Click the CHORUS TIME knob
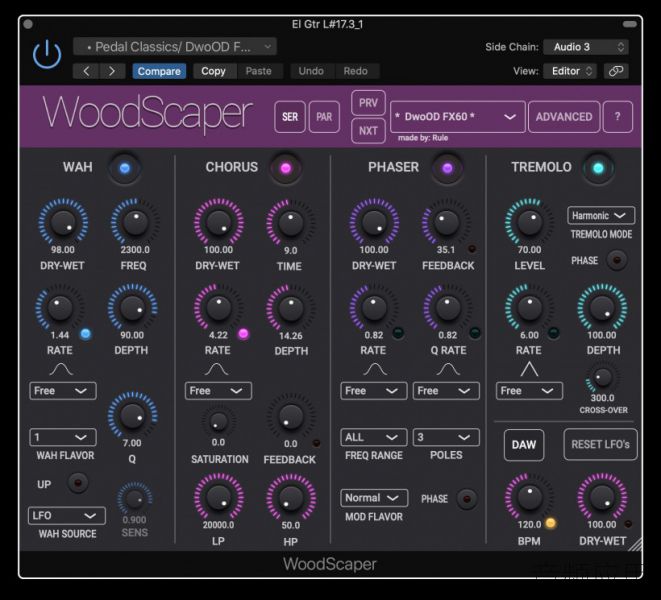The image size is (661, 600). [x=291, y=223]
